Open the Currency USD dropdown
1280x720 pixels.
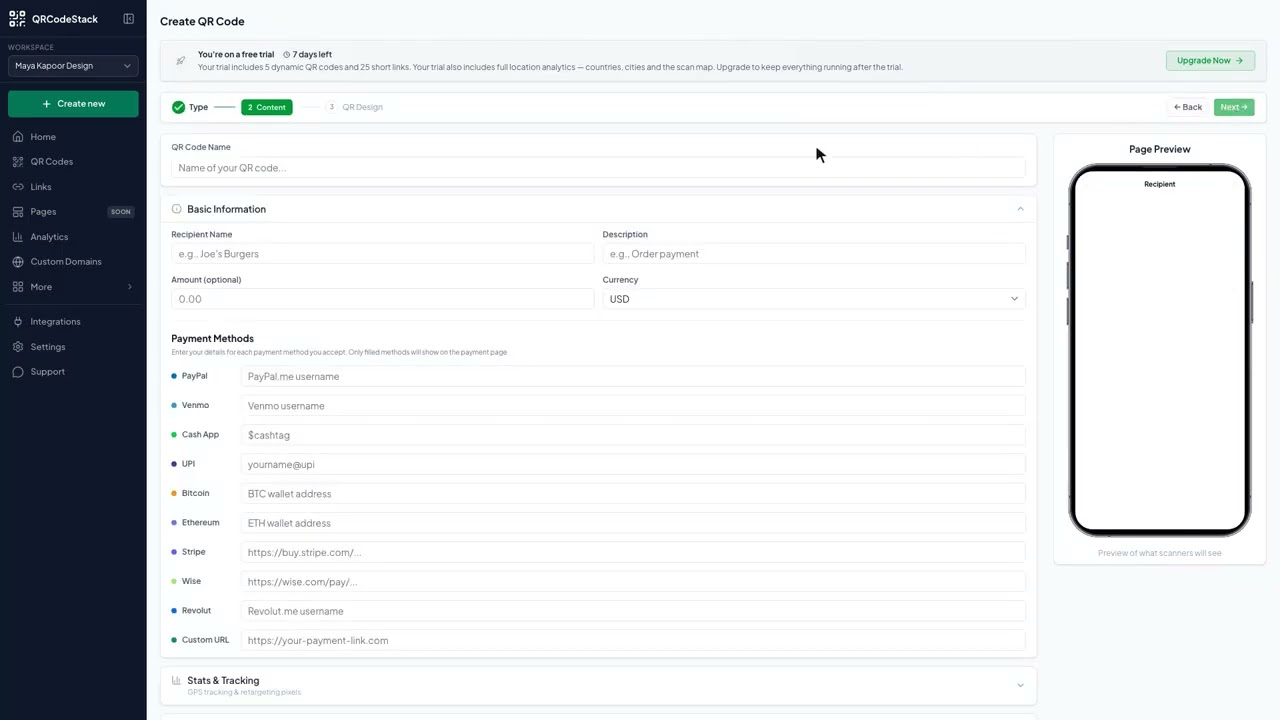pos(814,299)
